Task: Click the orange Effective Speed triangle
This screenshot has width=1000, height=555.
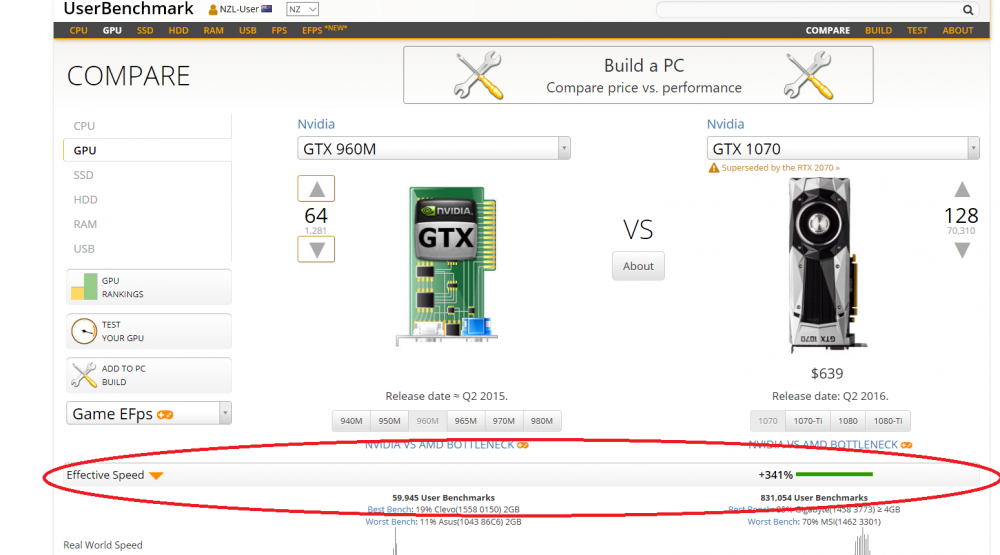Action: (x=156, y=476)
